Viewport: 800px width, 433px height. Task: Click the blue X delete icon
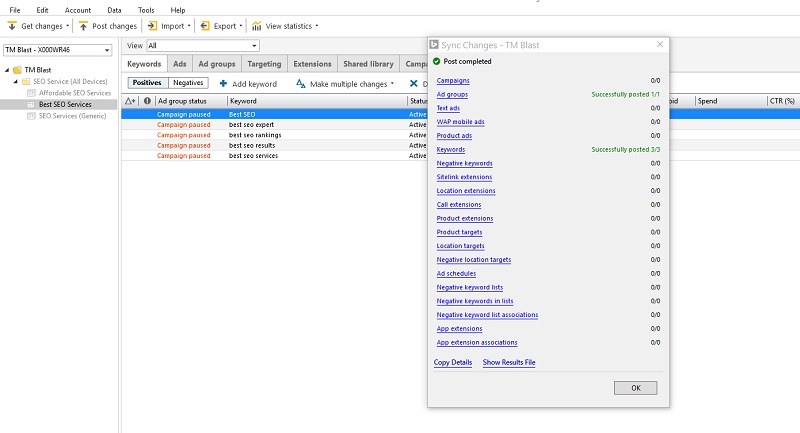pyautogui.click(x=413, y=83)
